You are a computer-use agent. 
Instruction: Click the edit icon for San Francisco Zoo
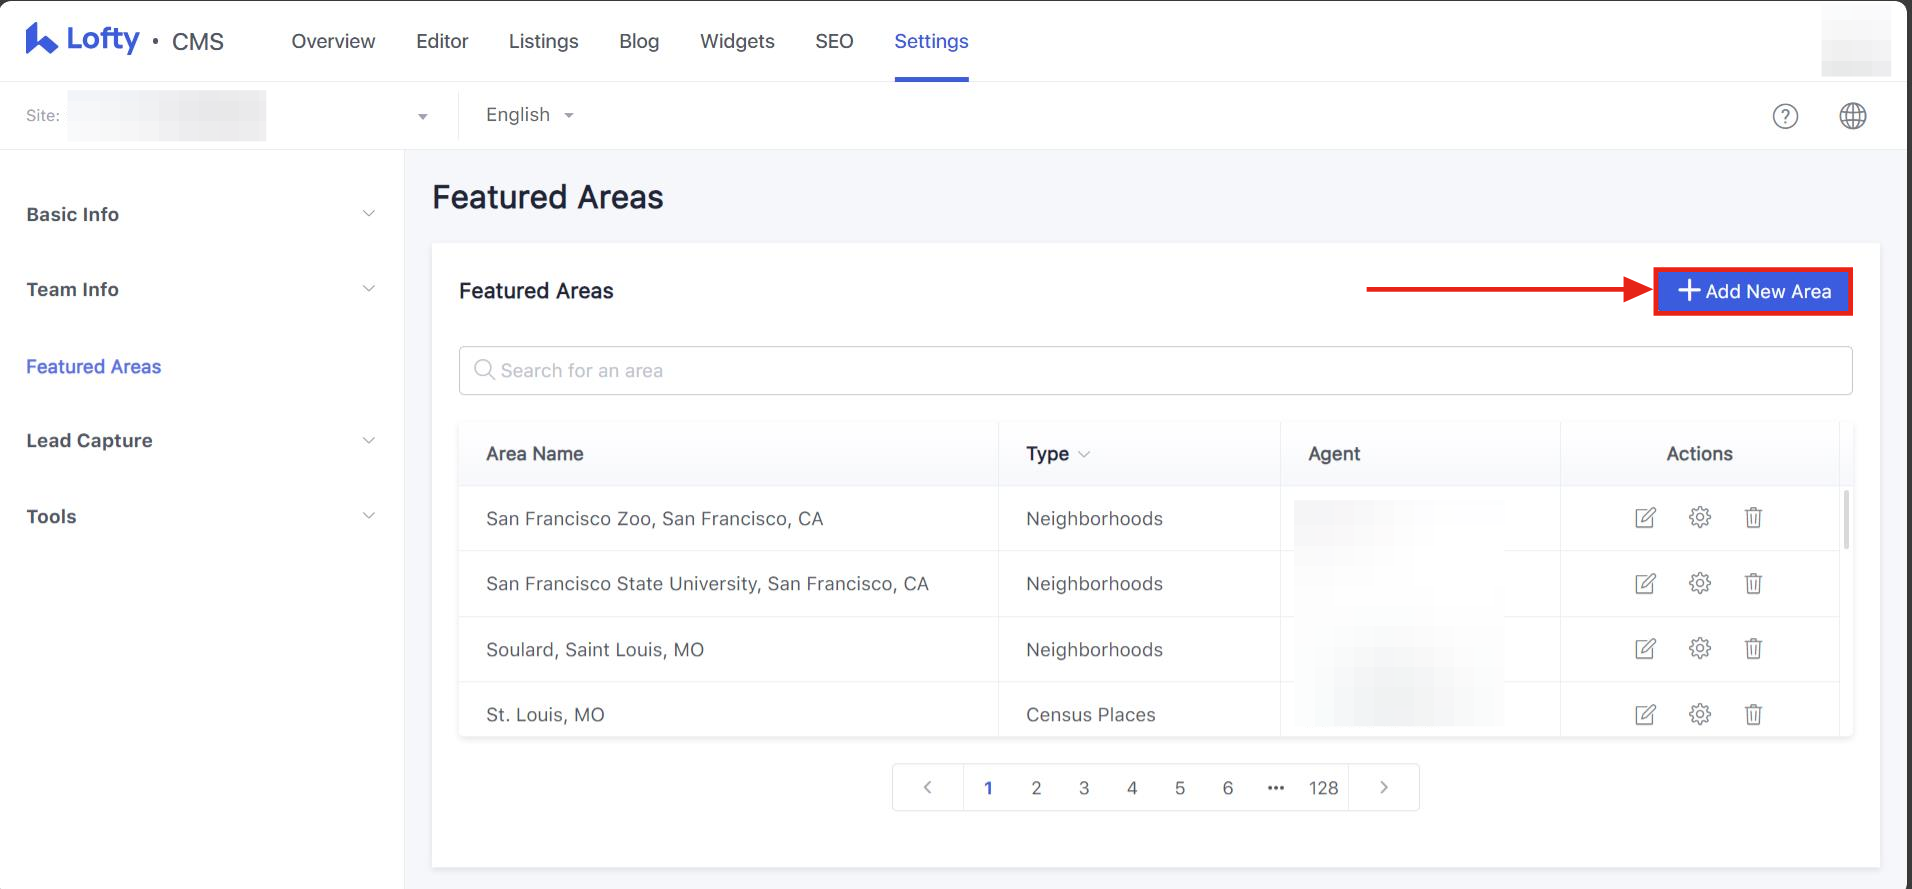(1645, 518)
